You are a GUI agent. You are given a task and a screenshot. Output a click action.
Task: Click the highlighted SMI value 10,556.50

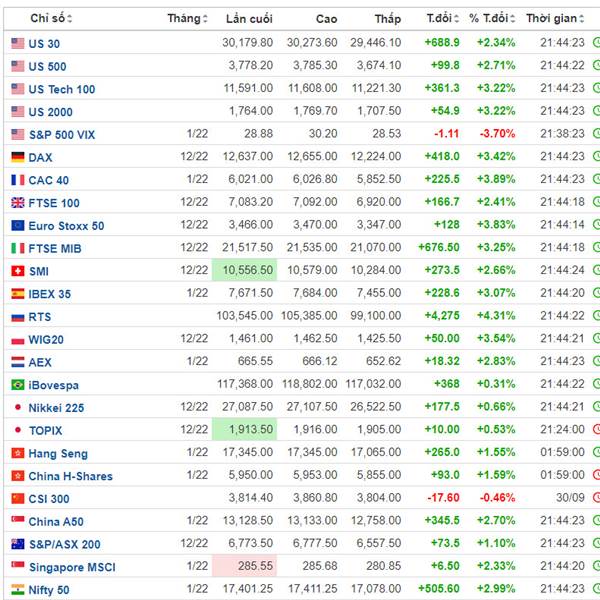(x=244, y=270)
